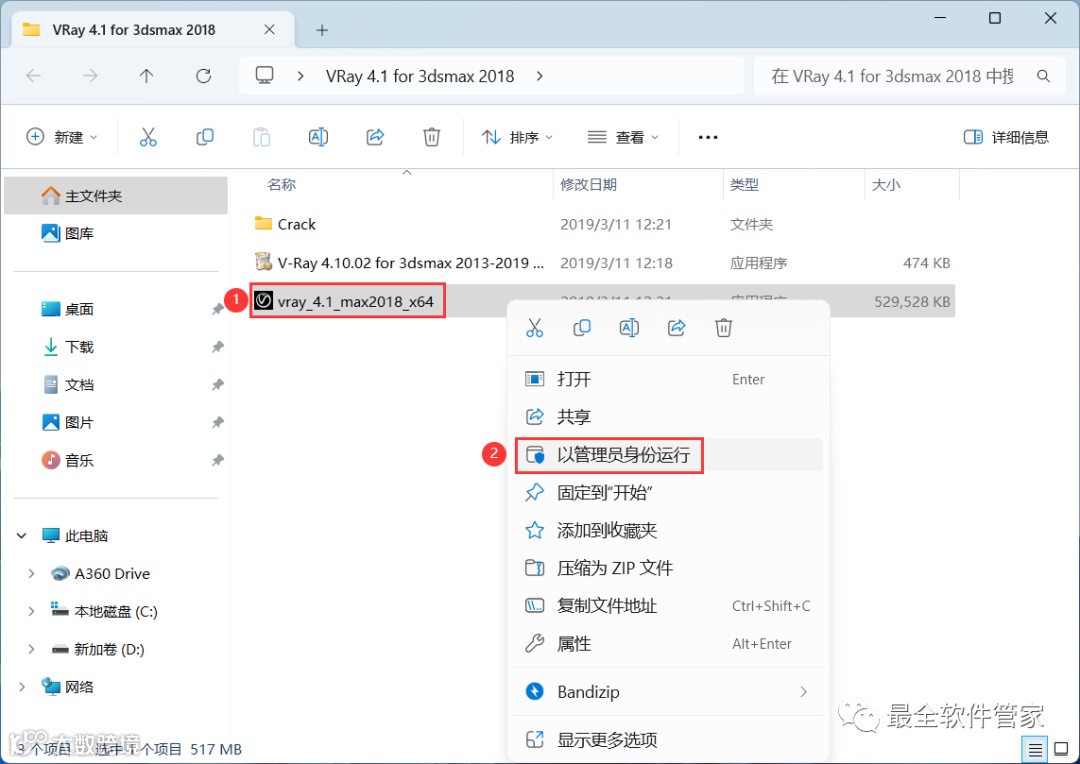Click the This PC monitor icon in the address bar
The width and height of the screenshot is (1080, 764).
(264, 75)
